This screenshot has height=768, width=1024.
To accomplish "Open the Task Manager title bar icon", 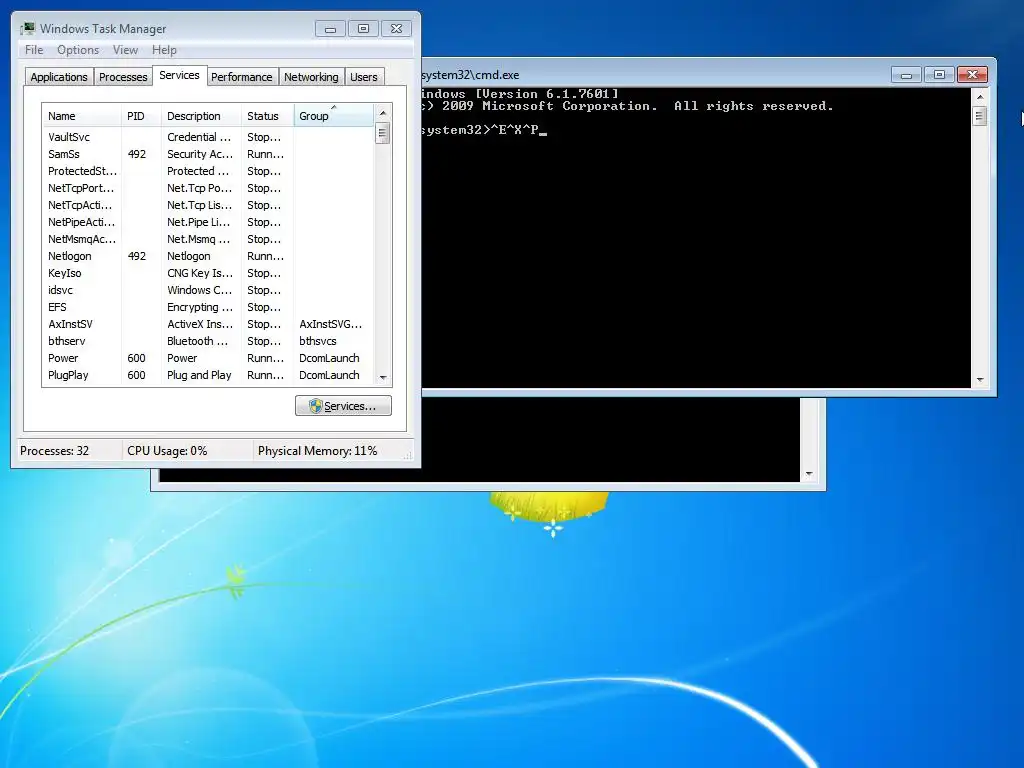I will click(27, 29).
